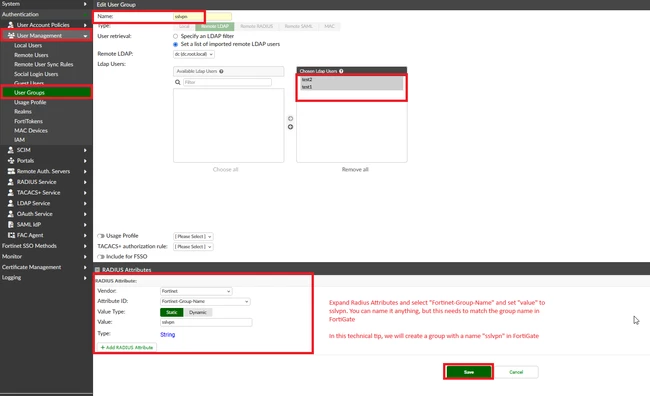Open Local Users menu item
The image size is (650, 396).
(28, 46)
